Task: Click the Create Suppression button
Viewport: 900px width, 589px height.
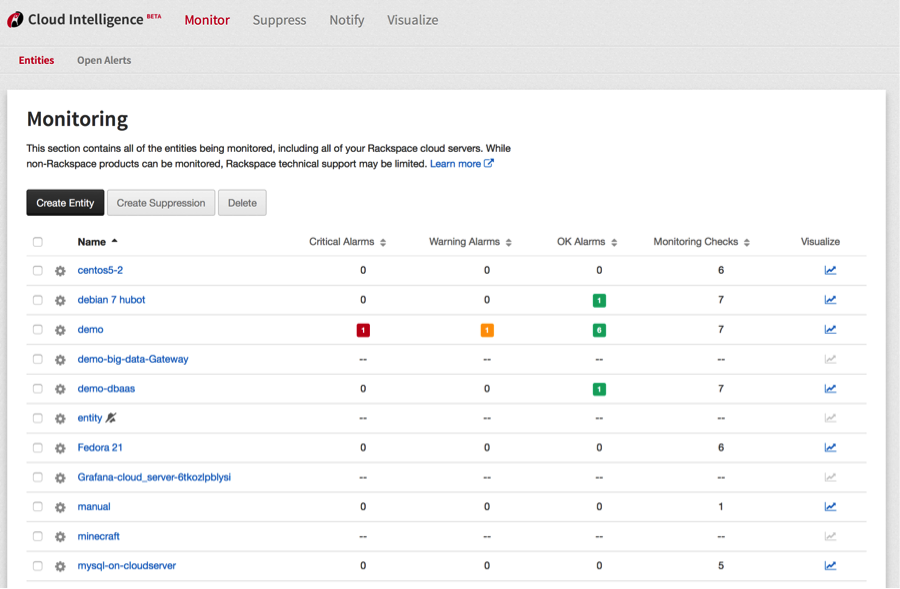Action: (161, 203)
